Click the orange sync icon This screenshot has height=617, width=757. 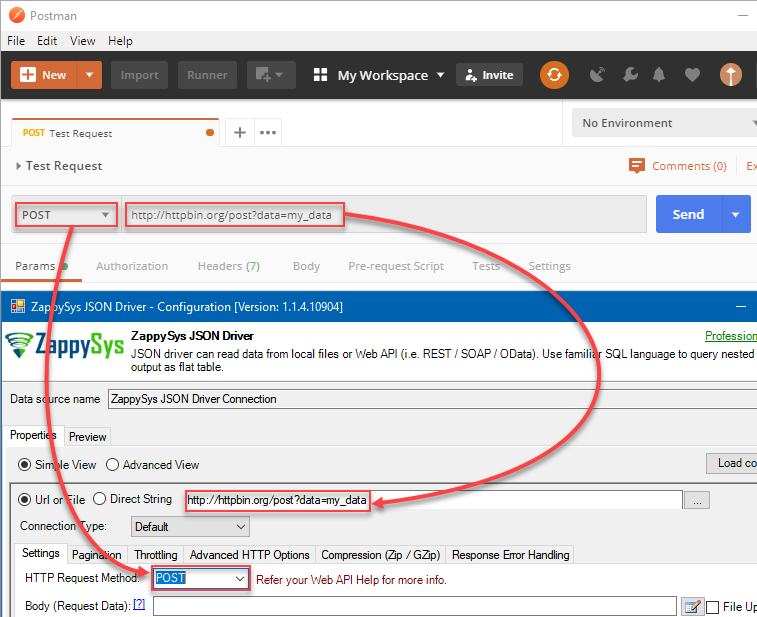(554, 75)
